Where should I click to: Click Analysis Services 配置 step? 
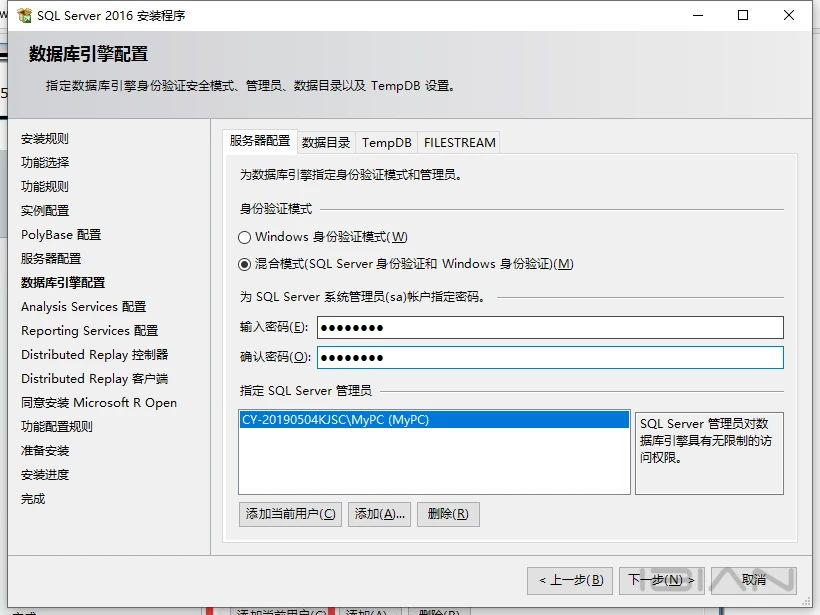pyautogui.click(x=84, y=307)
